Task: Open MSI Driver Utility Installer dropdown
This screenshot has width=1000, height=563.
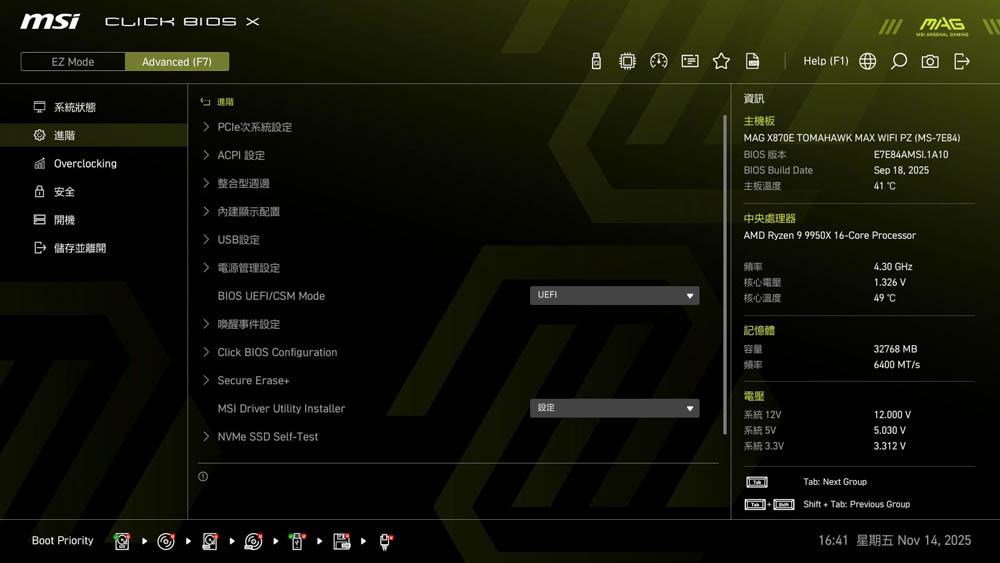Action: pyautogui.click(x=614, y=408)
